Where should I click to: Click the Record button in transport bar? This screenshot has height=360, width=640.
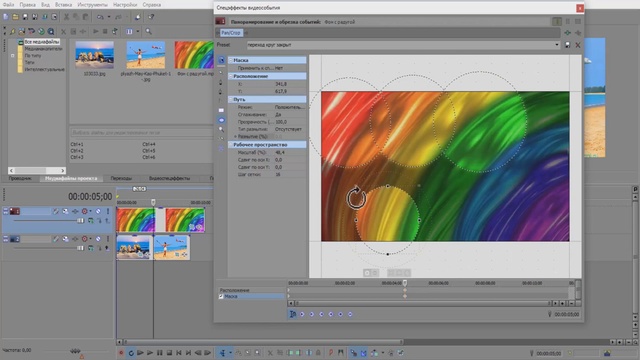pos(121,353)
